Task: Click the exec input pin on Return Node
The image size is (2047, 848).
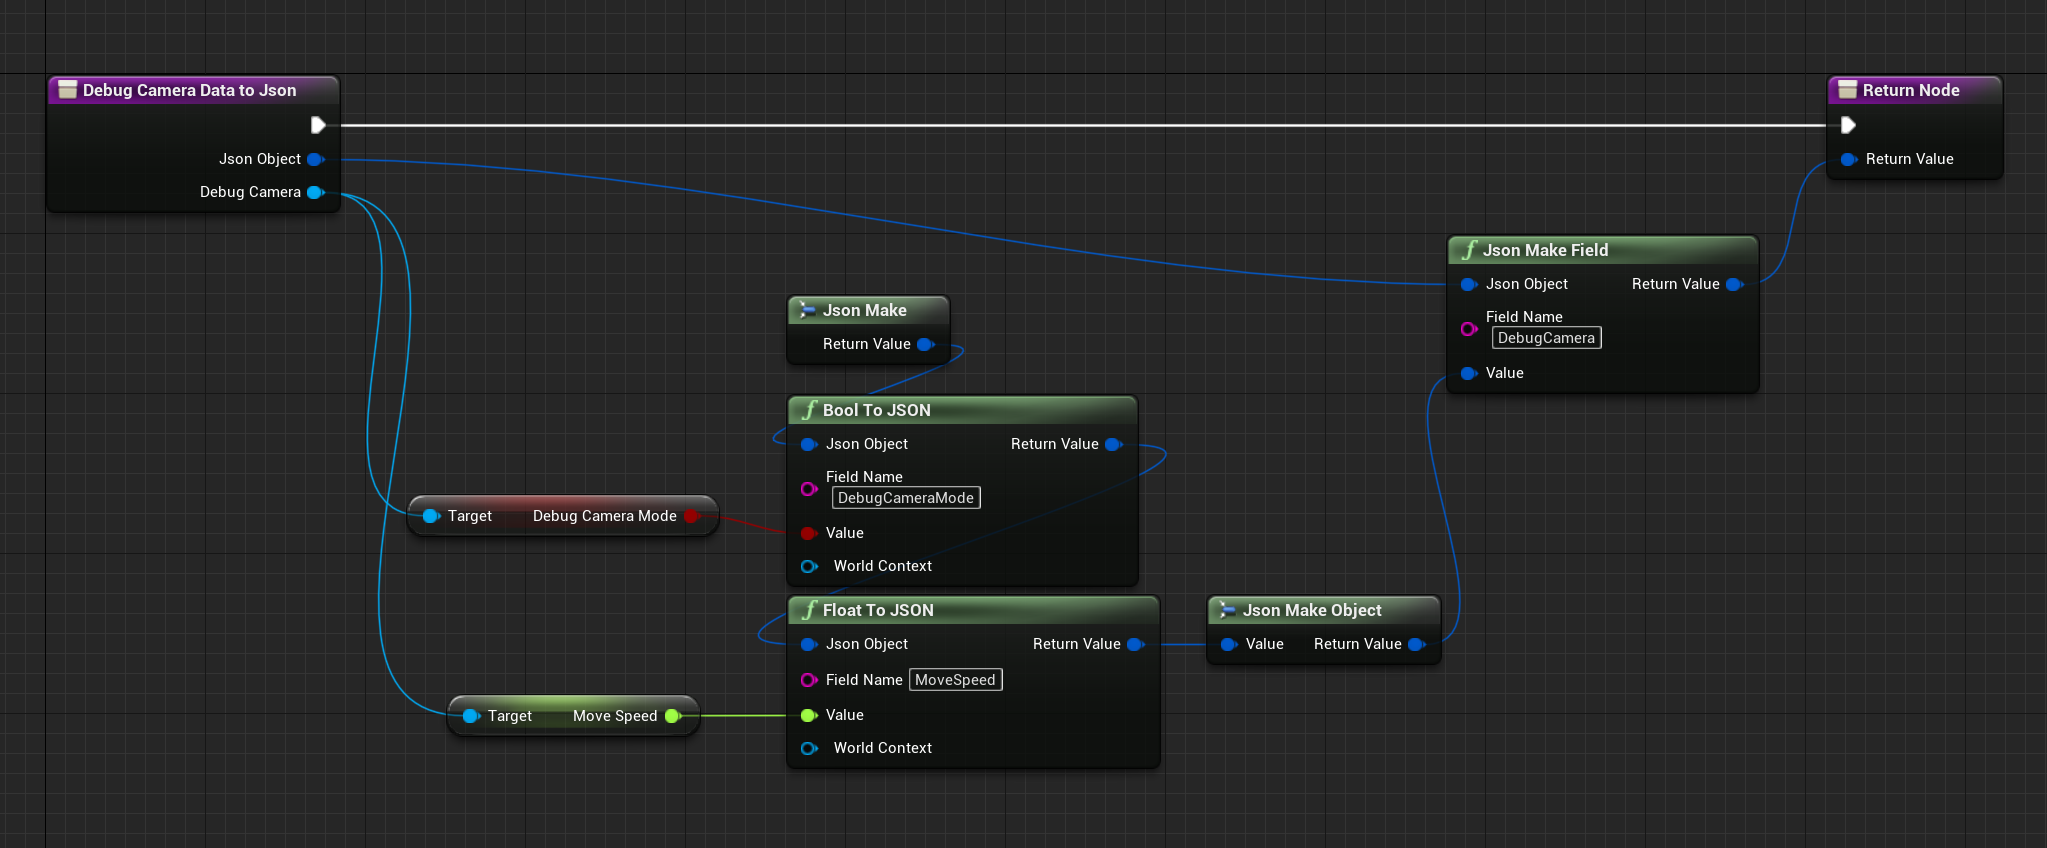Action: tap(1848, 125)
